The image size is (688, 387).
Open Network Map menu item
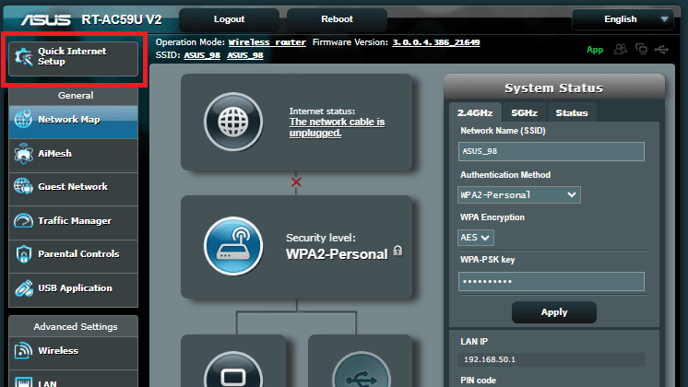click(x=73, y=122)
